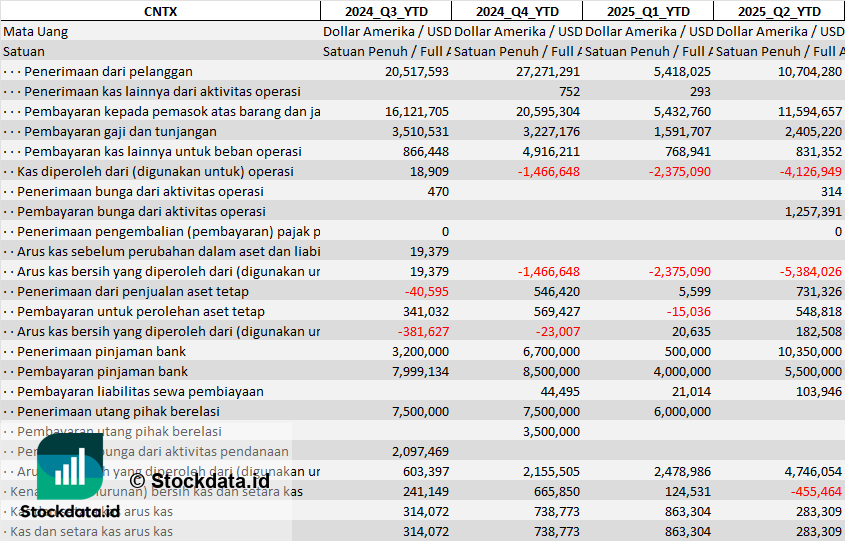Screen dimensions: 845x541
Task: Select the 2024_Q4_YTD column header
Action: point(517,11)
